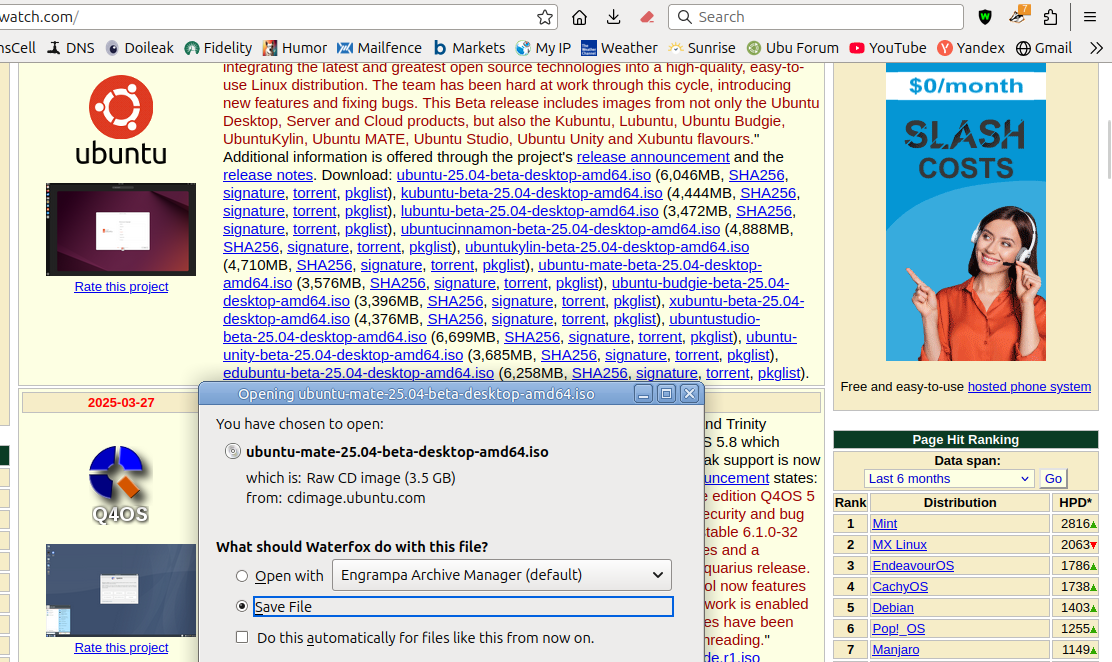Open the hosted phone system ad link
The height and width of the screenshot is (662, 1112).
1029,387
